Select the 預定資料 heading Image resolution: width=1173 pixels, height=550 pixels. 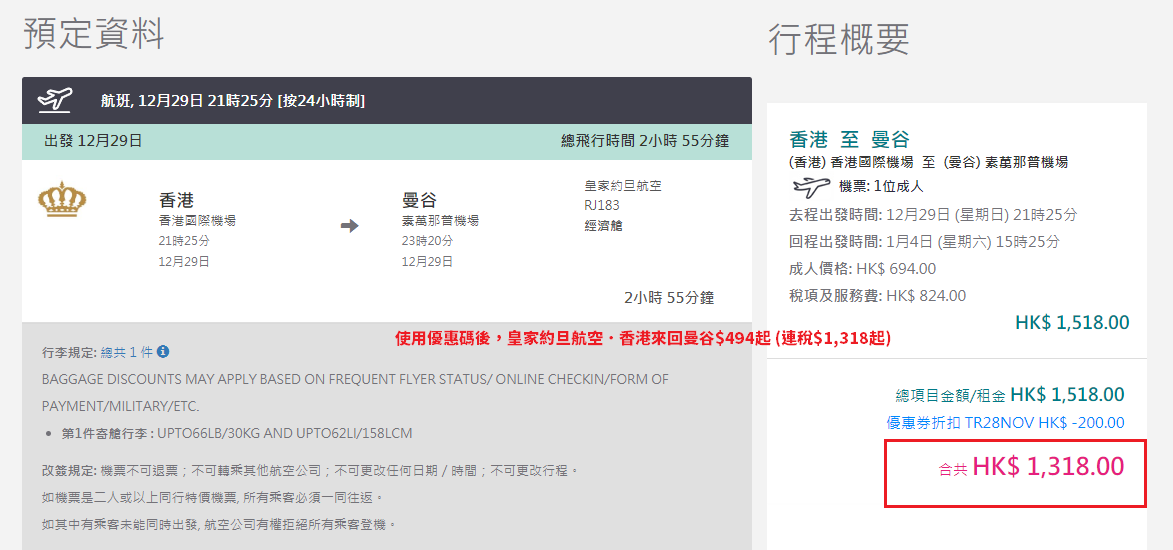tap(93, 34)
